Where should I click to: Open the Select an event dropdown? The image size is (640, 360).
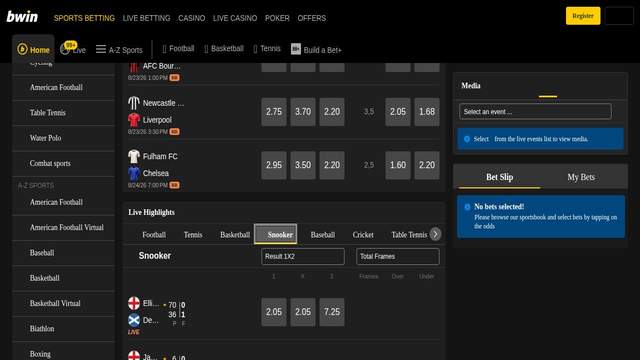tap(535, 111)
